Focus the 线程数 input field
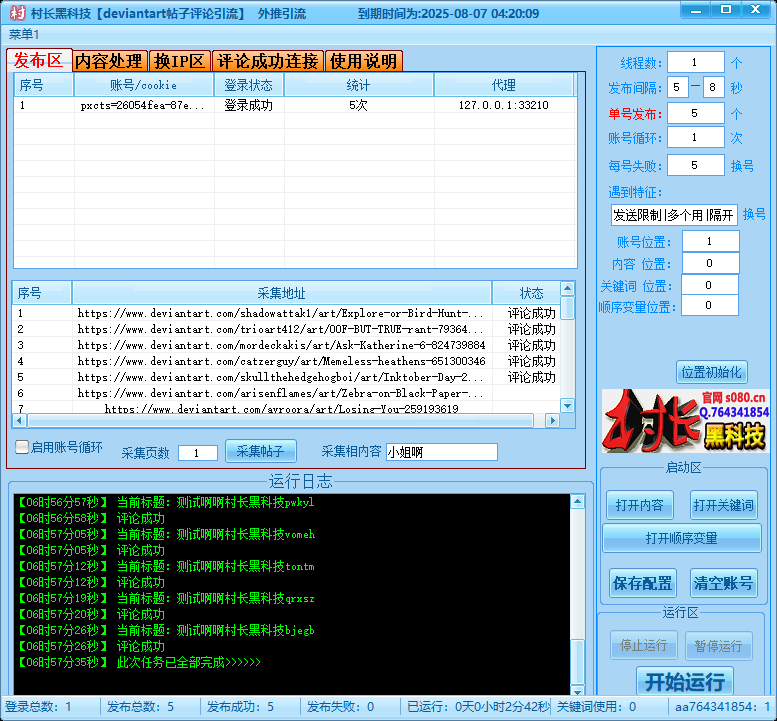777x721 pixels. click(x=695, y=62)
